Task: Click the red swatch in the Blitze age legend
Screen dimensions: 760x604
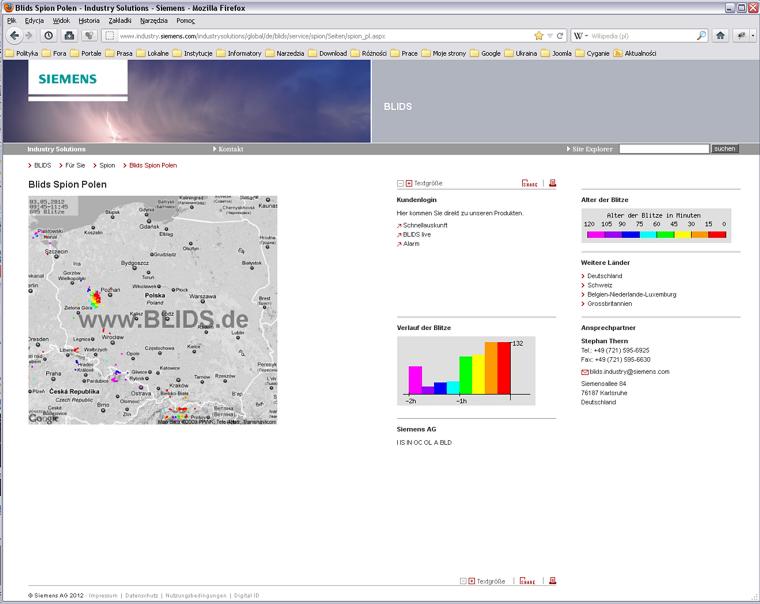Action: tap(717, 235)
